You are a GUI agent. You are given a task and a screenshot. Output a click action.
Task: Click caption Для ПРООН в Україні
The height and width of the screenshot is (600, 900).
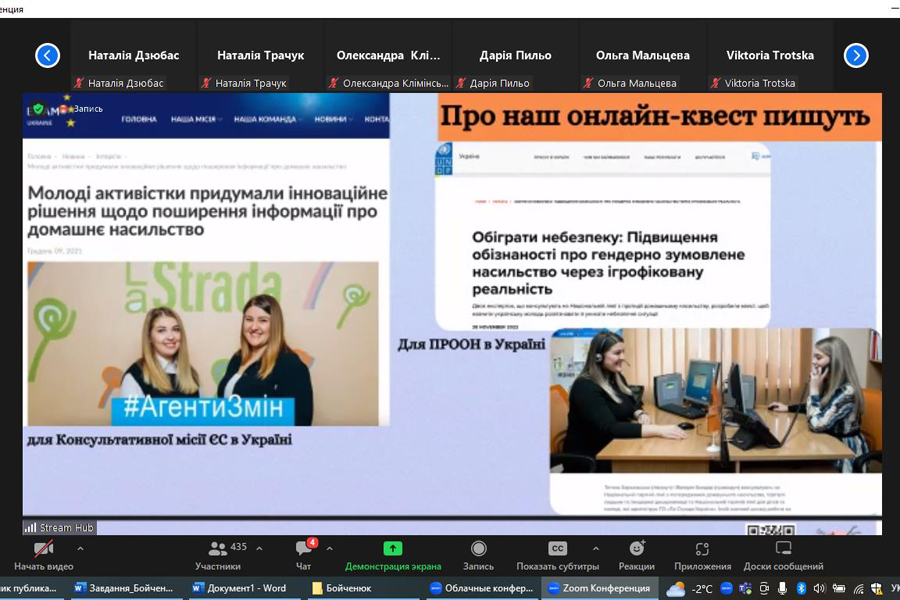pyautogui.click(x=471, y=344)
